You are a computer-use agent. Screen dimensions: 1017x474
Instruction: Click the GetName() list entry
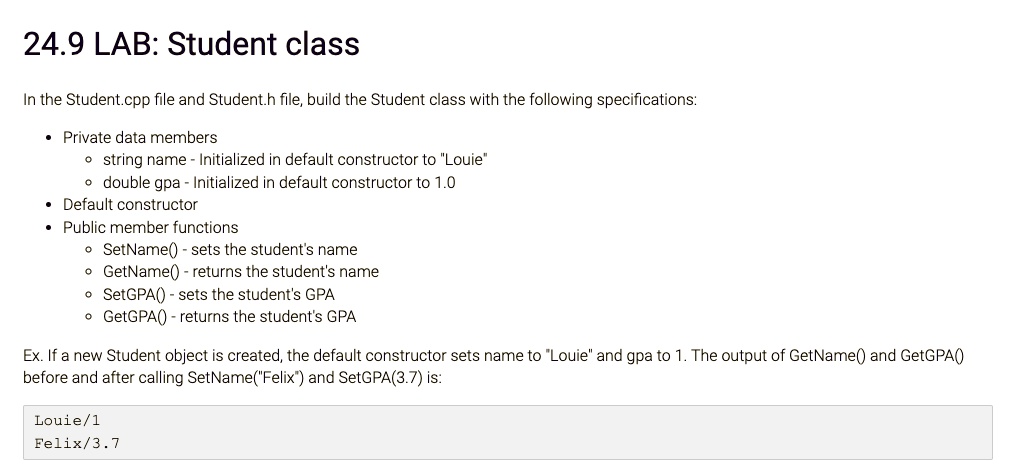tap(241, 272)
